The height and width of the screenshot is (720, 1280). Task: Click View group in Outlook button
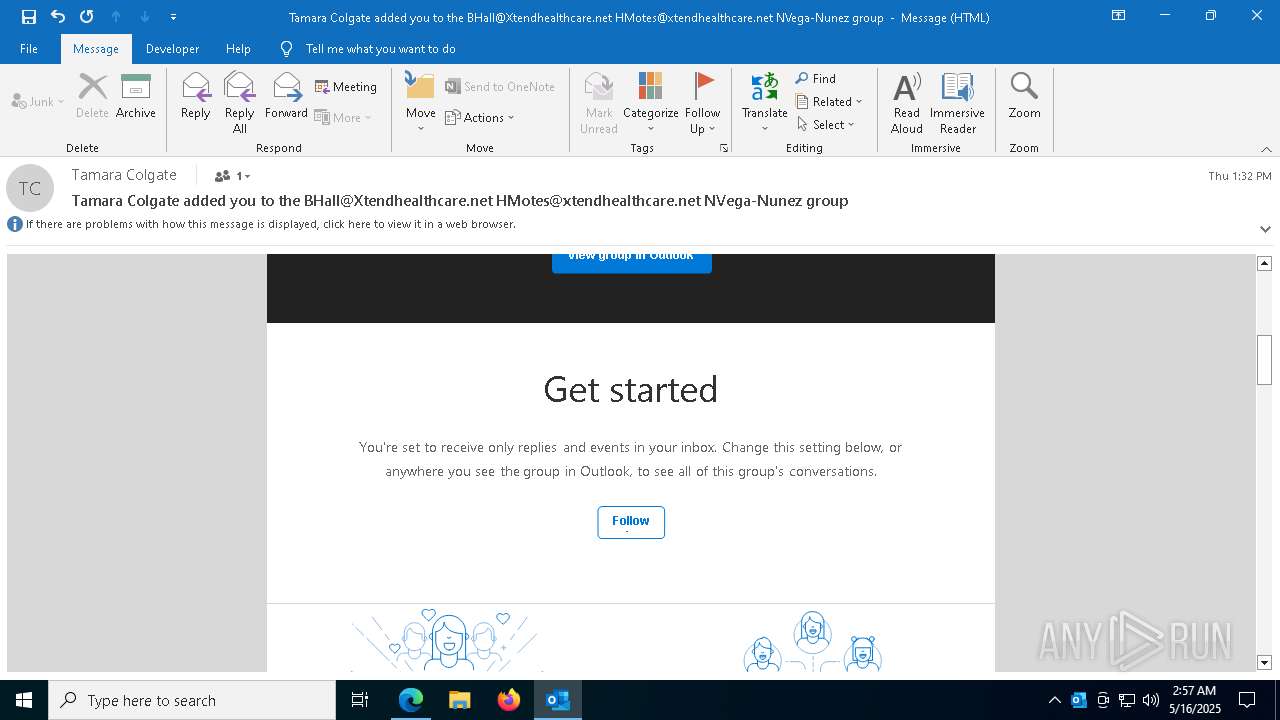point(632,262)
